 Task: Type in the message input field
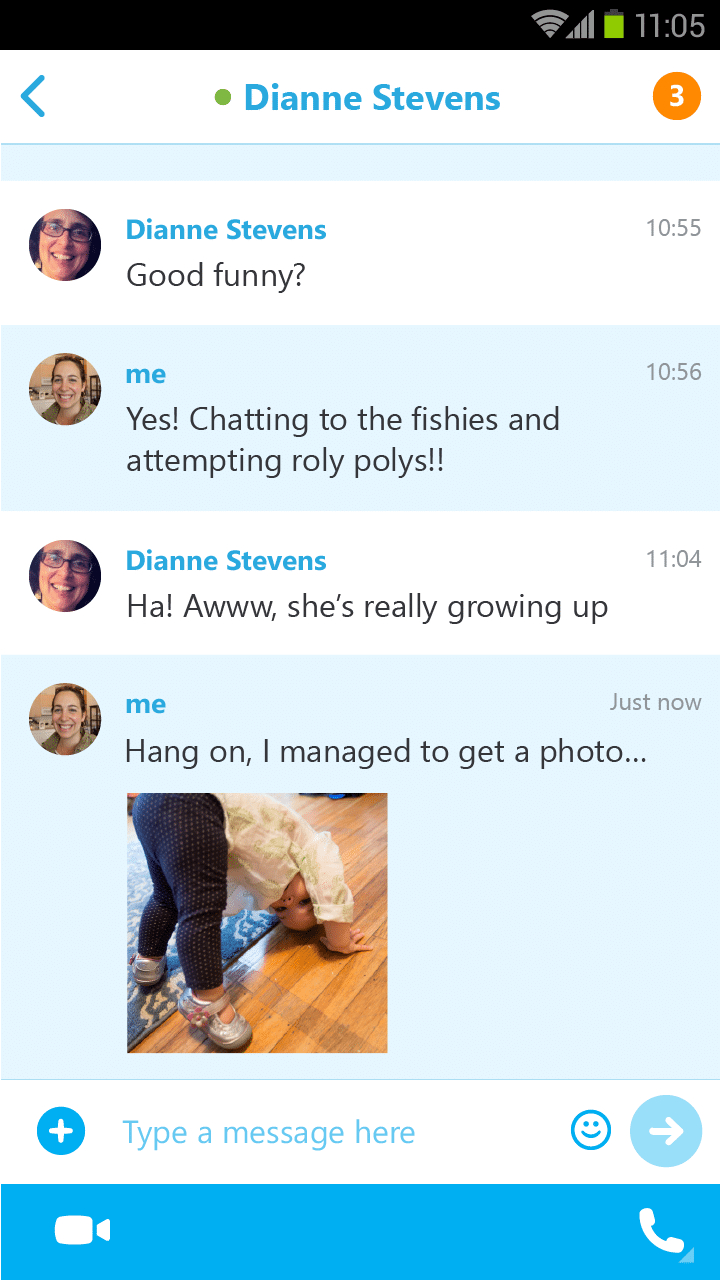coord(330,1133)
